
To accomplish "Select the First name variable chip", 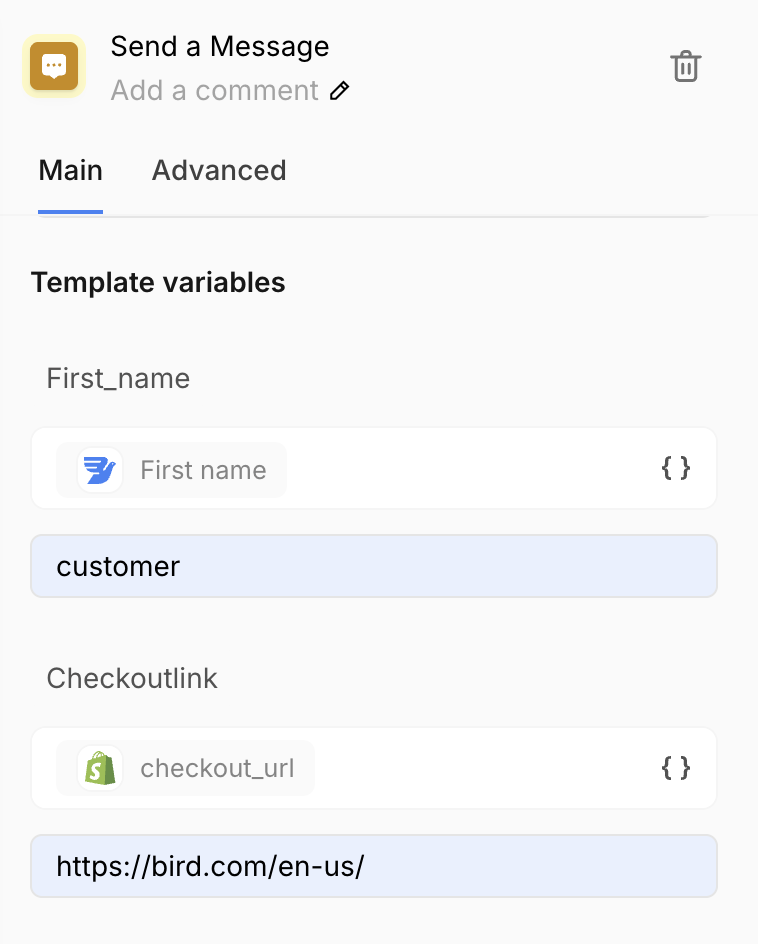I will point(202,470).
